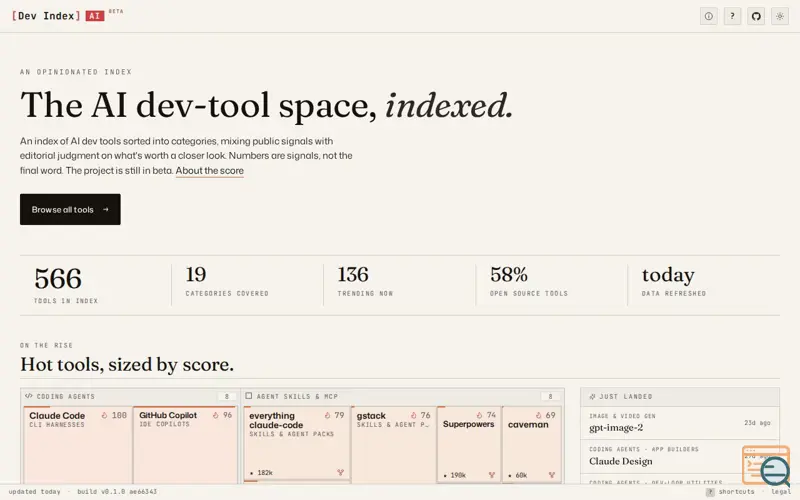Open Claude Design in Just Landed
This screenshot has height=500, width=800.
point(680,457)
